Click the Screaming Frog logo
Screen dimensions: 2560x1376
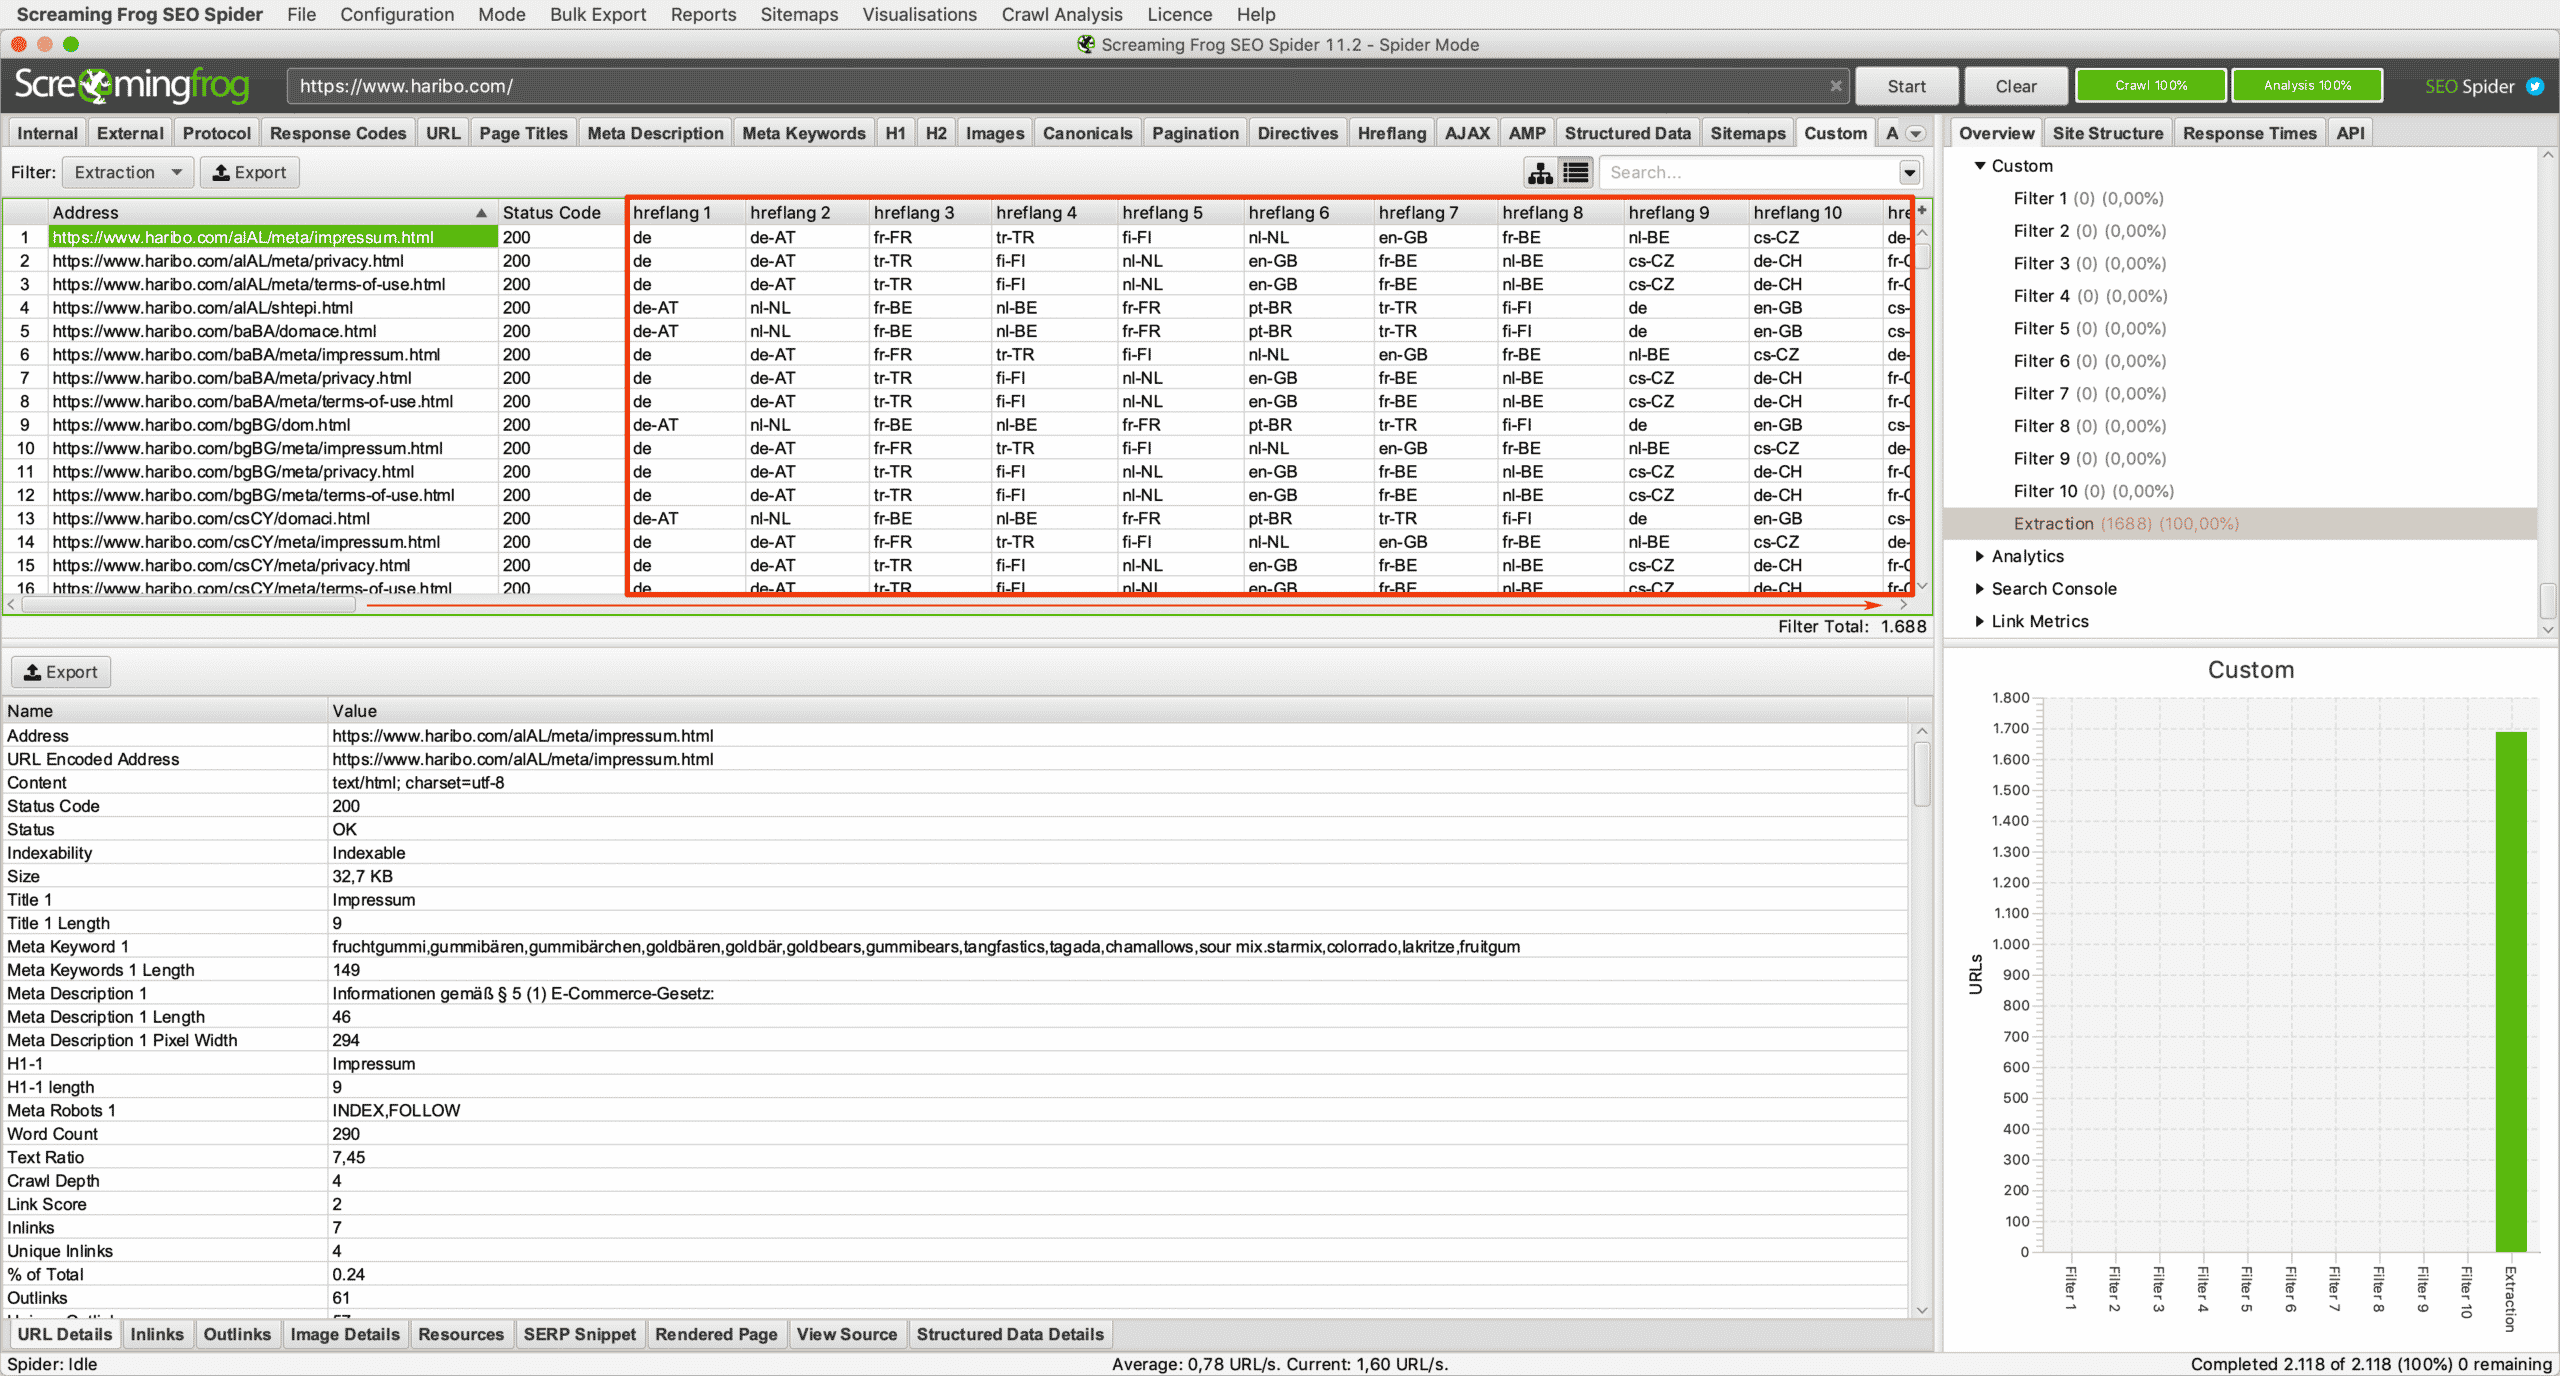[x=132, y=86]
